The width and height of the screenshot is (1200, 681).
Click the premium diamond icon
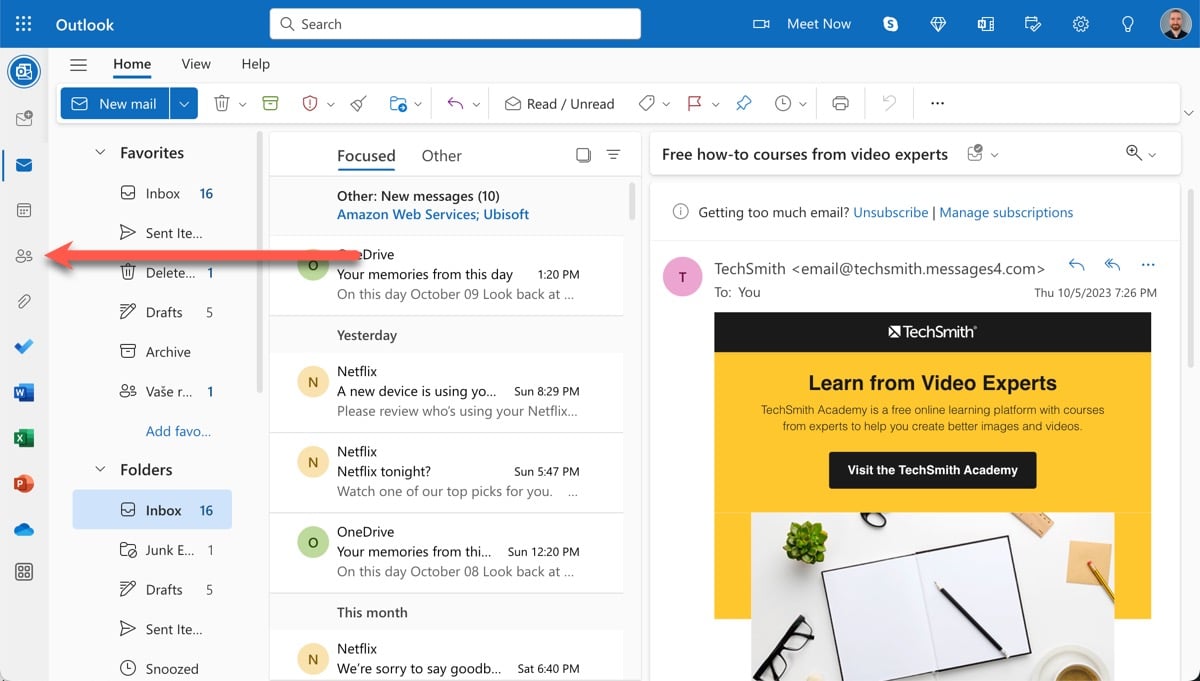pos(938,24)
